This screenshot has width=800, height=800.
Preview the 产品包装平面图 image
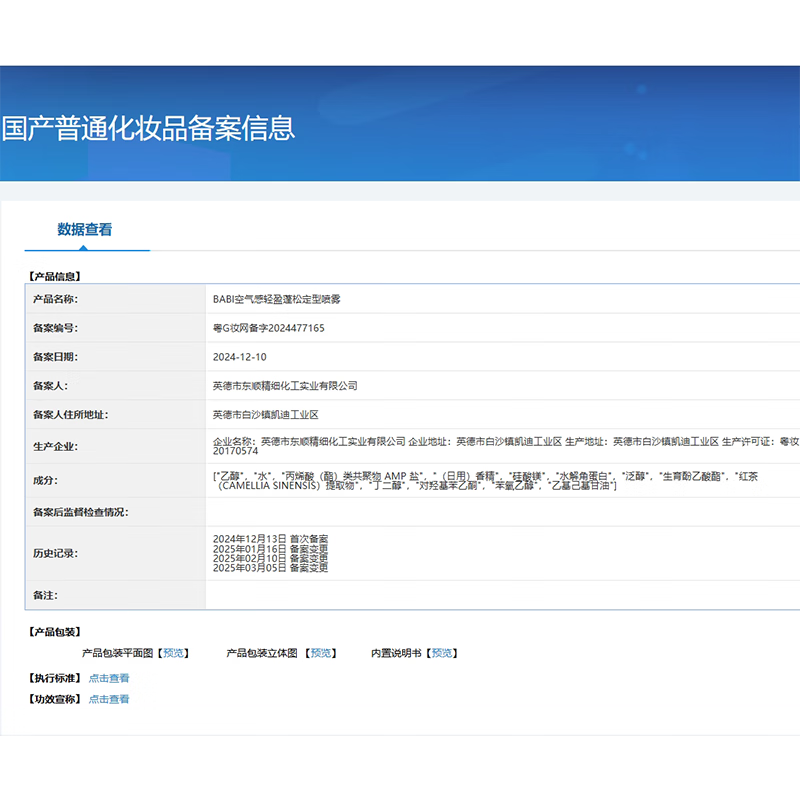click(174, 653)
